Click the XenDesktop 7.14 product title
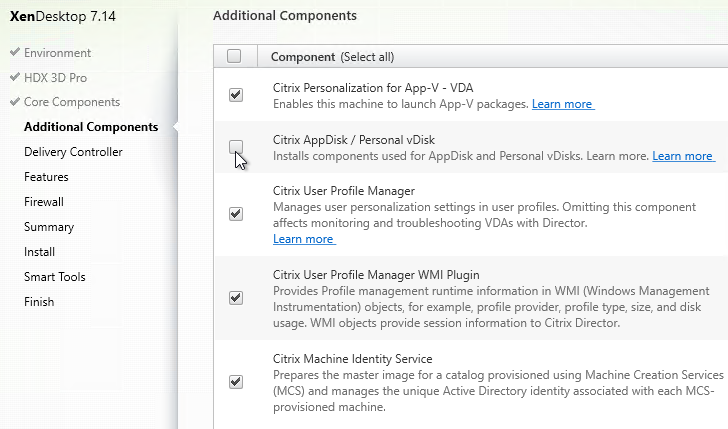The image size is (728, 429). pos(63,16)
